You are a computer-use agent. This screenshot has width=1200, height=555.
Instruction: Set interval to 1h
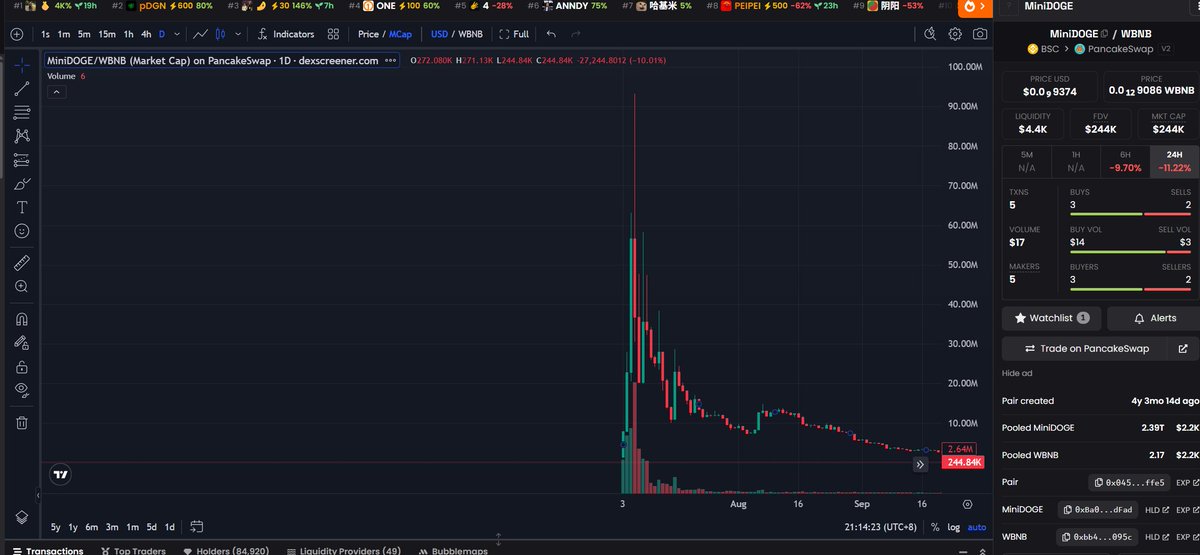(128, 34)
